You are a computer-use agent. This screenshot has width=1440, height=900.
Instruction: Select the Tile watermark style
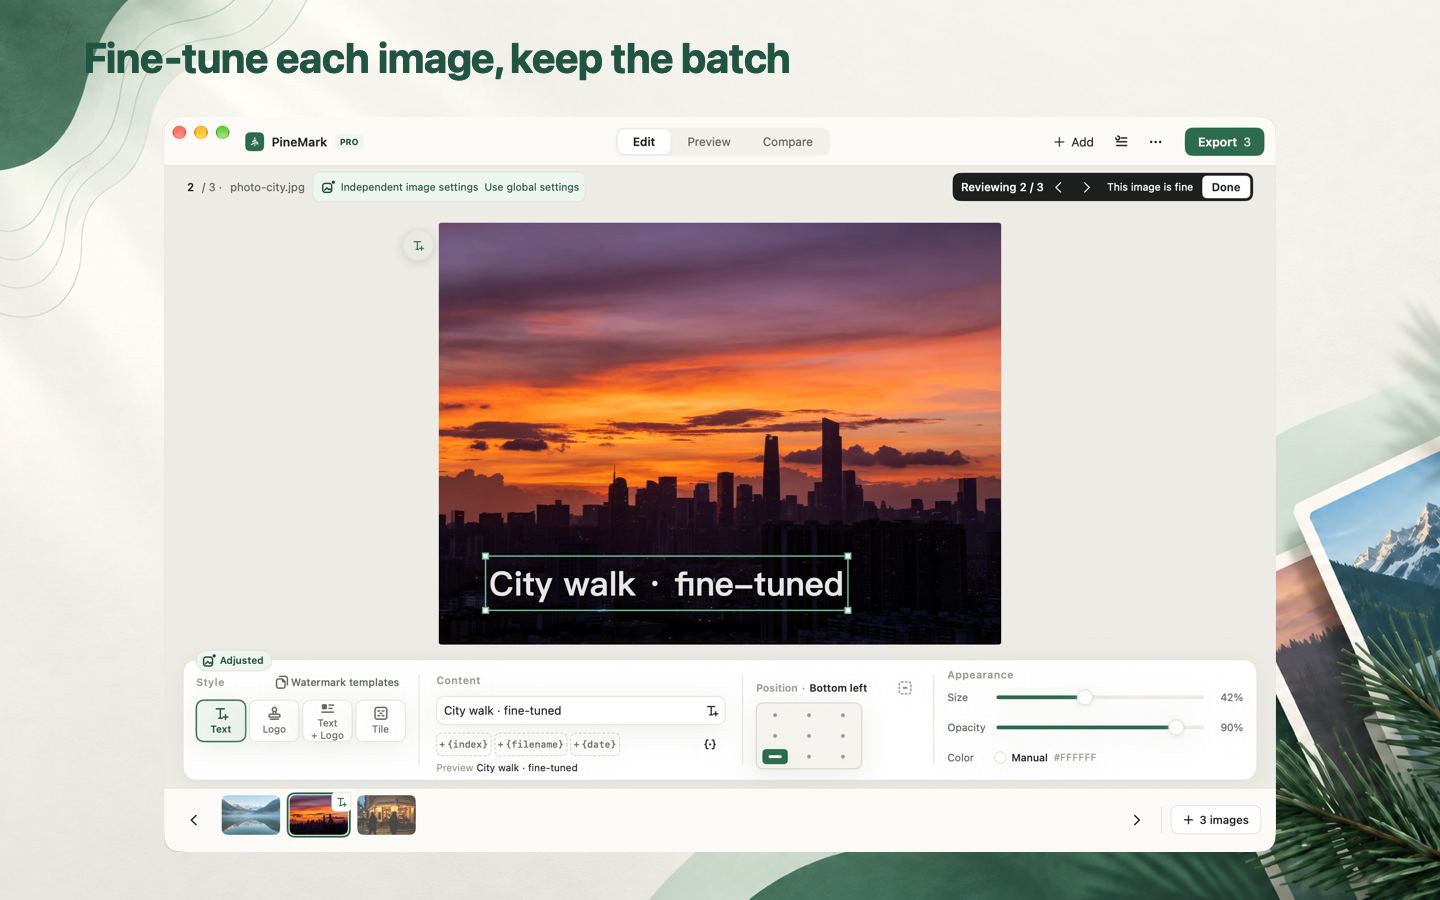pyautogui.click(x=381, y=720)
